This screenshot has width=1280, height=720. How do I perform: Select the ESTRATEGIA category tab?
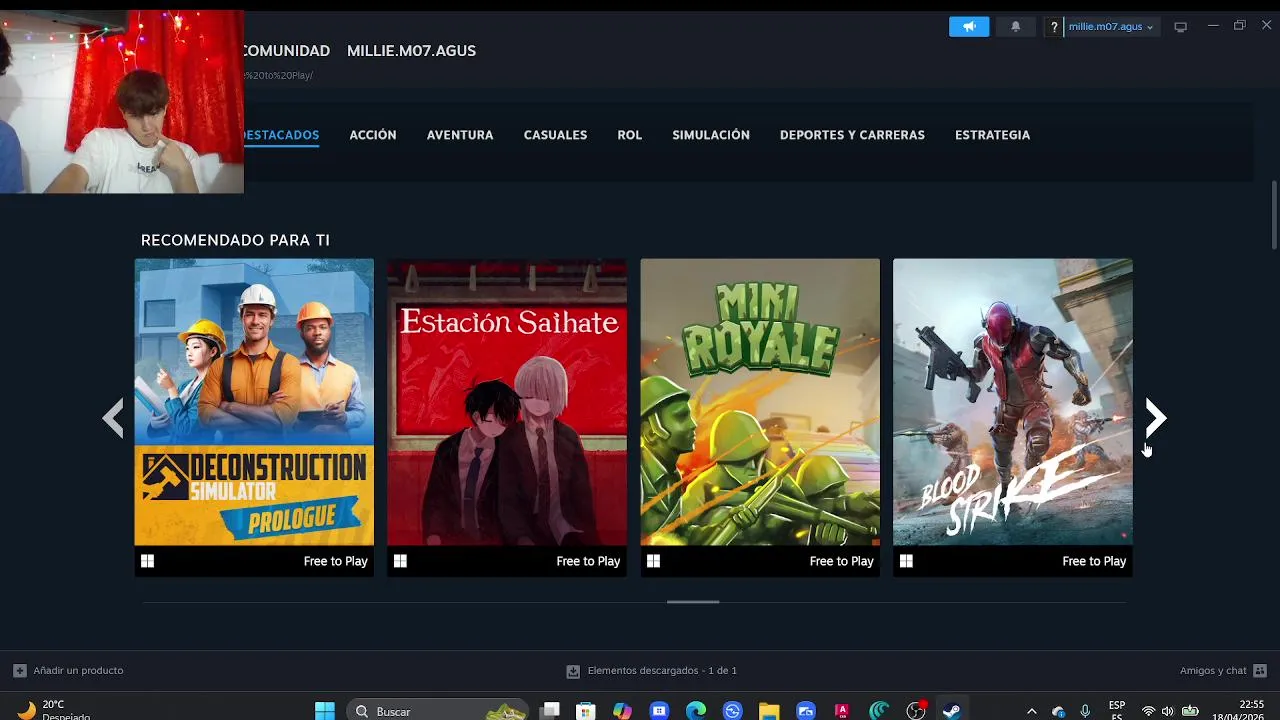click(992, 135)
